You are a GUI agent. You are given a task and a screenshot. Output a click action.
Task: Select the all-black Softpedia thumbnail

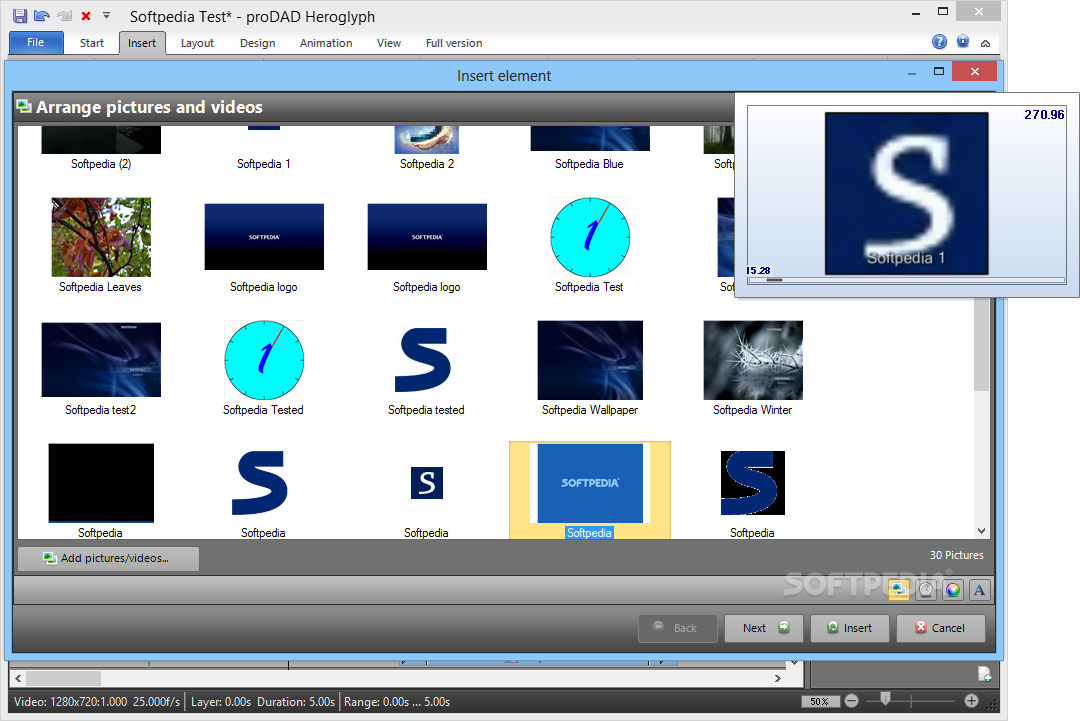[x=101, y=483]
